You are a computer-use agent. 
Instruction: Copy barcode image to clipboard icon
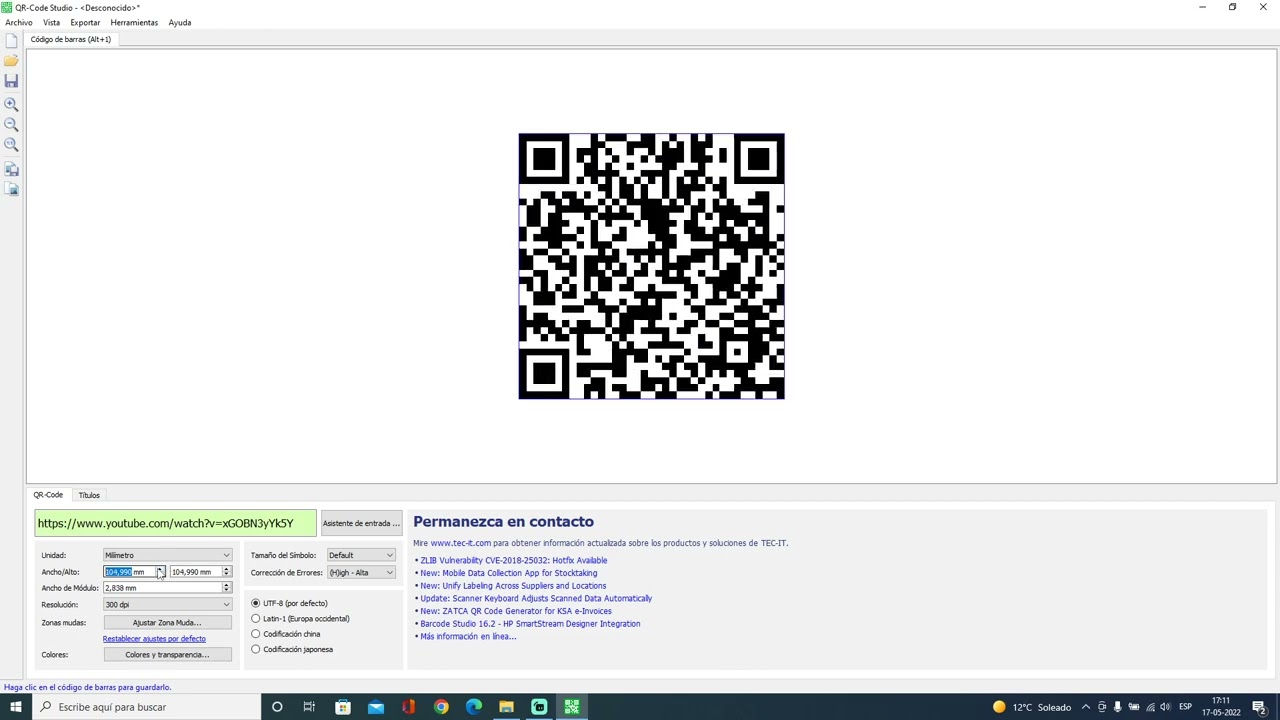coord(11,189)
